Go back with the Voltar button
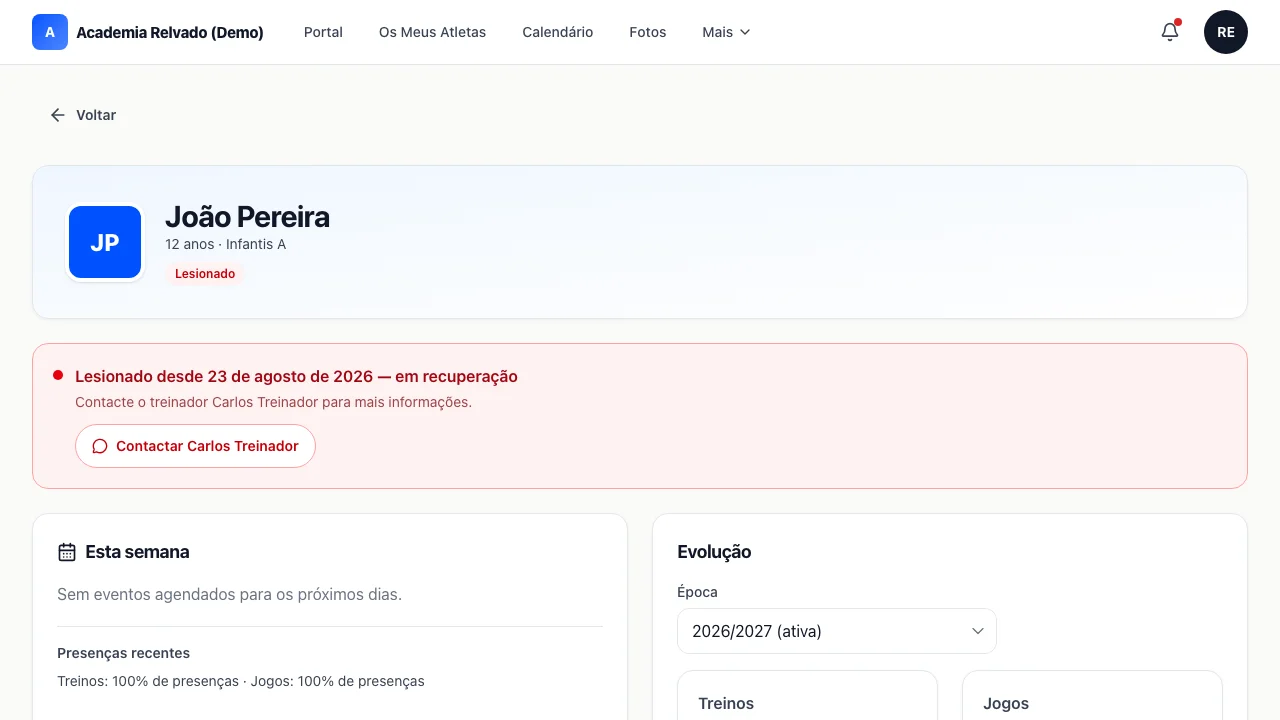Image resolution: width=1280 pixels, height=720 pixels. pos(84,115)
